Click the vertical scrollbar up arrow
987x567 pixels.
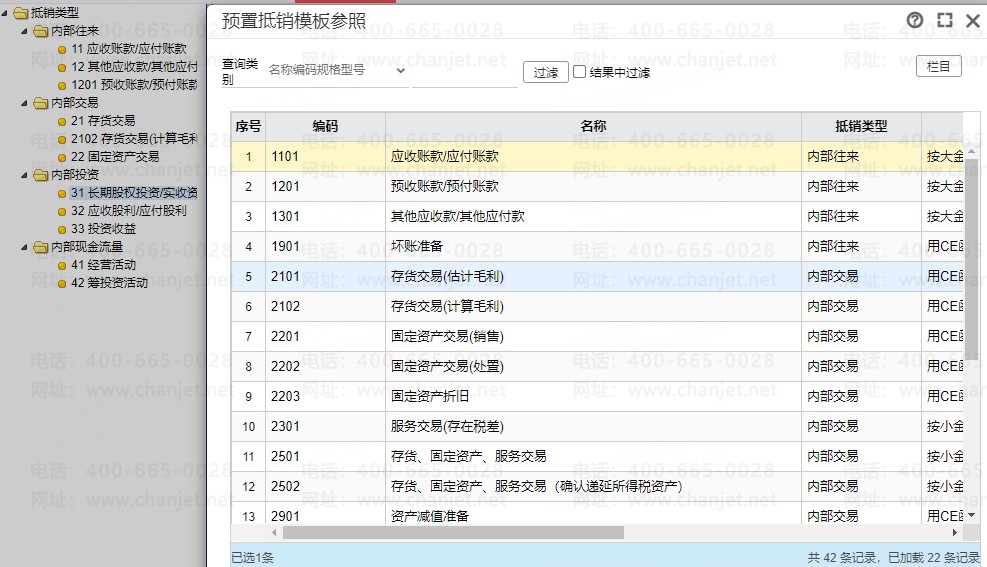pyautogui.click(x=972, y=151)
